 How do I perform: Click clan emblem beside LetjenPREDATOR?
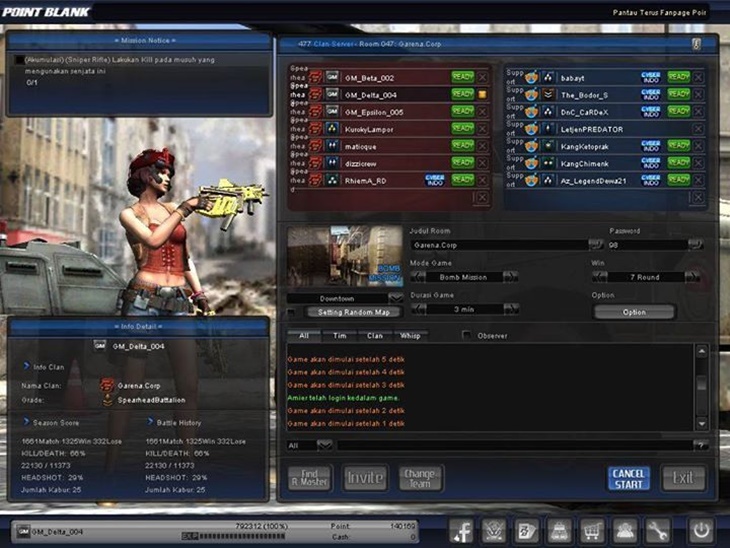click(x=531, y=129)
